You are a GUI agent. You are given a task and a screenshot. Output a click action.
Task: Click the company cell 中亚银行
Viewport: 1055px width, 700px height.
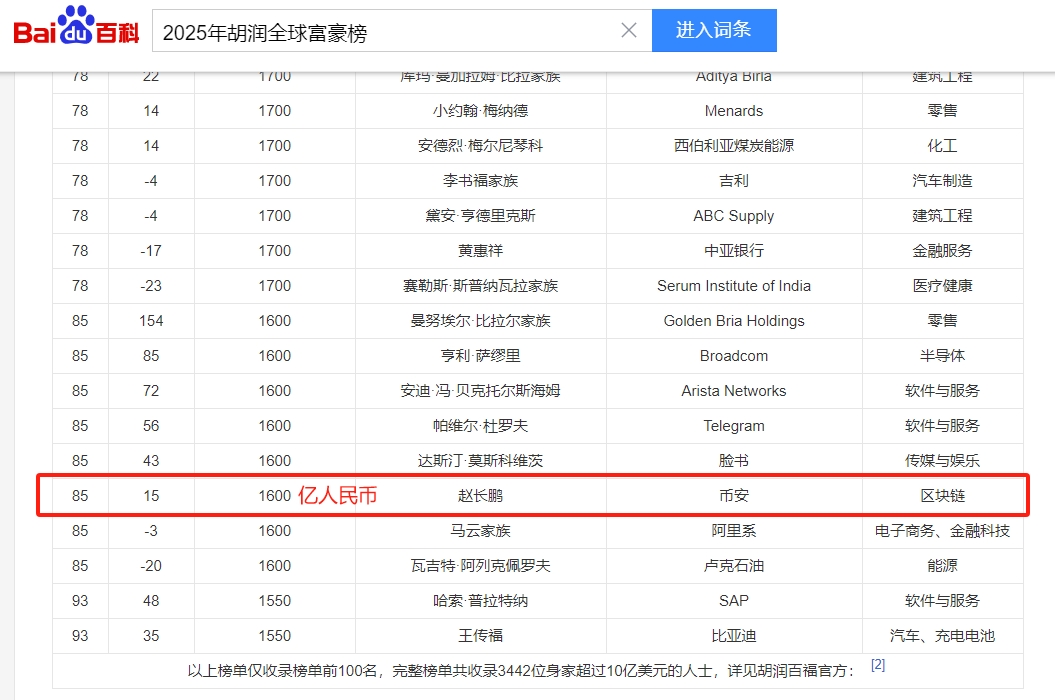click(733, 251)
